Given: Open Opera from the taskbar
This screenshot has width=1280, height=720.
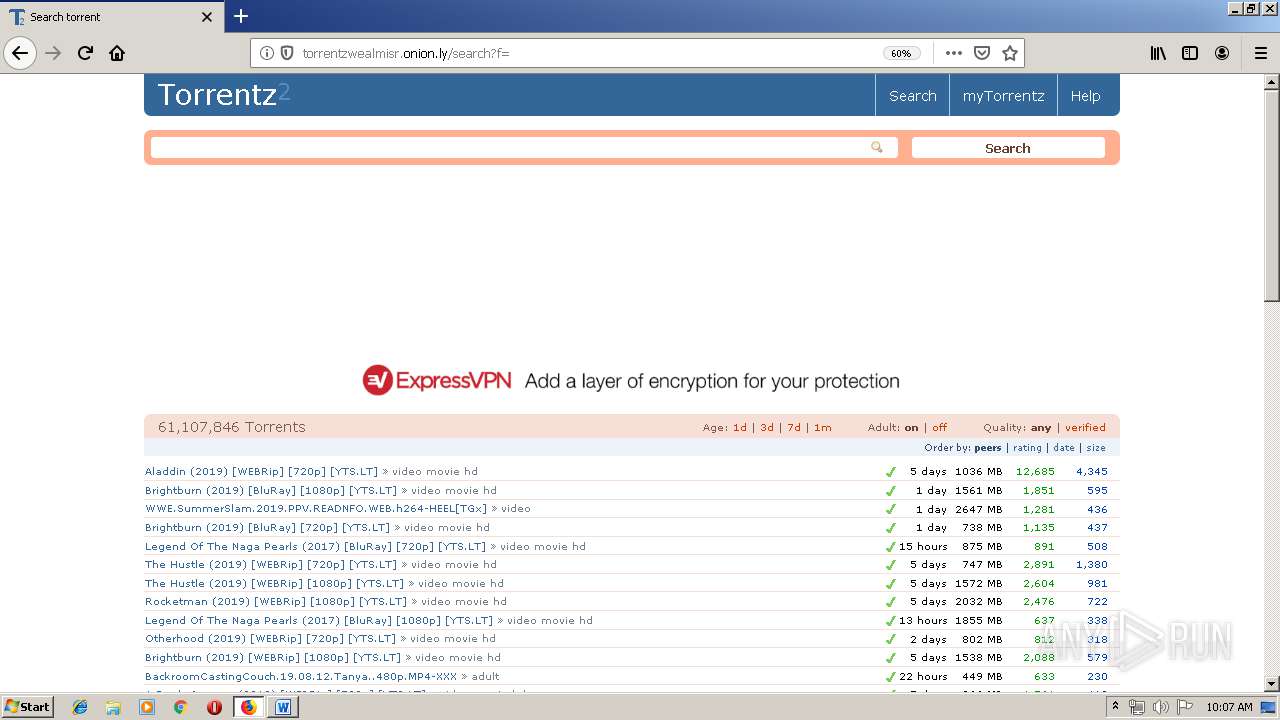Looking at the screenshot, I should pyautogui.click(x=214, y=707).
